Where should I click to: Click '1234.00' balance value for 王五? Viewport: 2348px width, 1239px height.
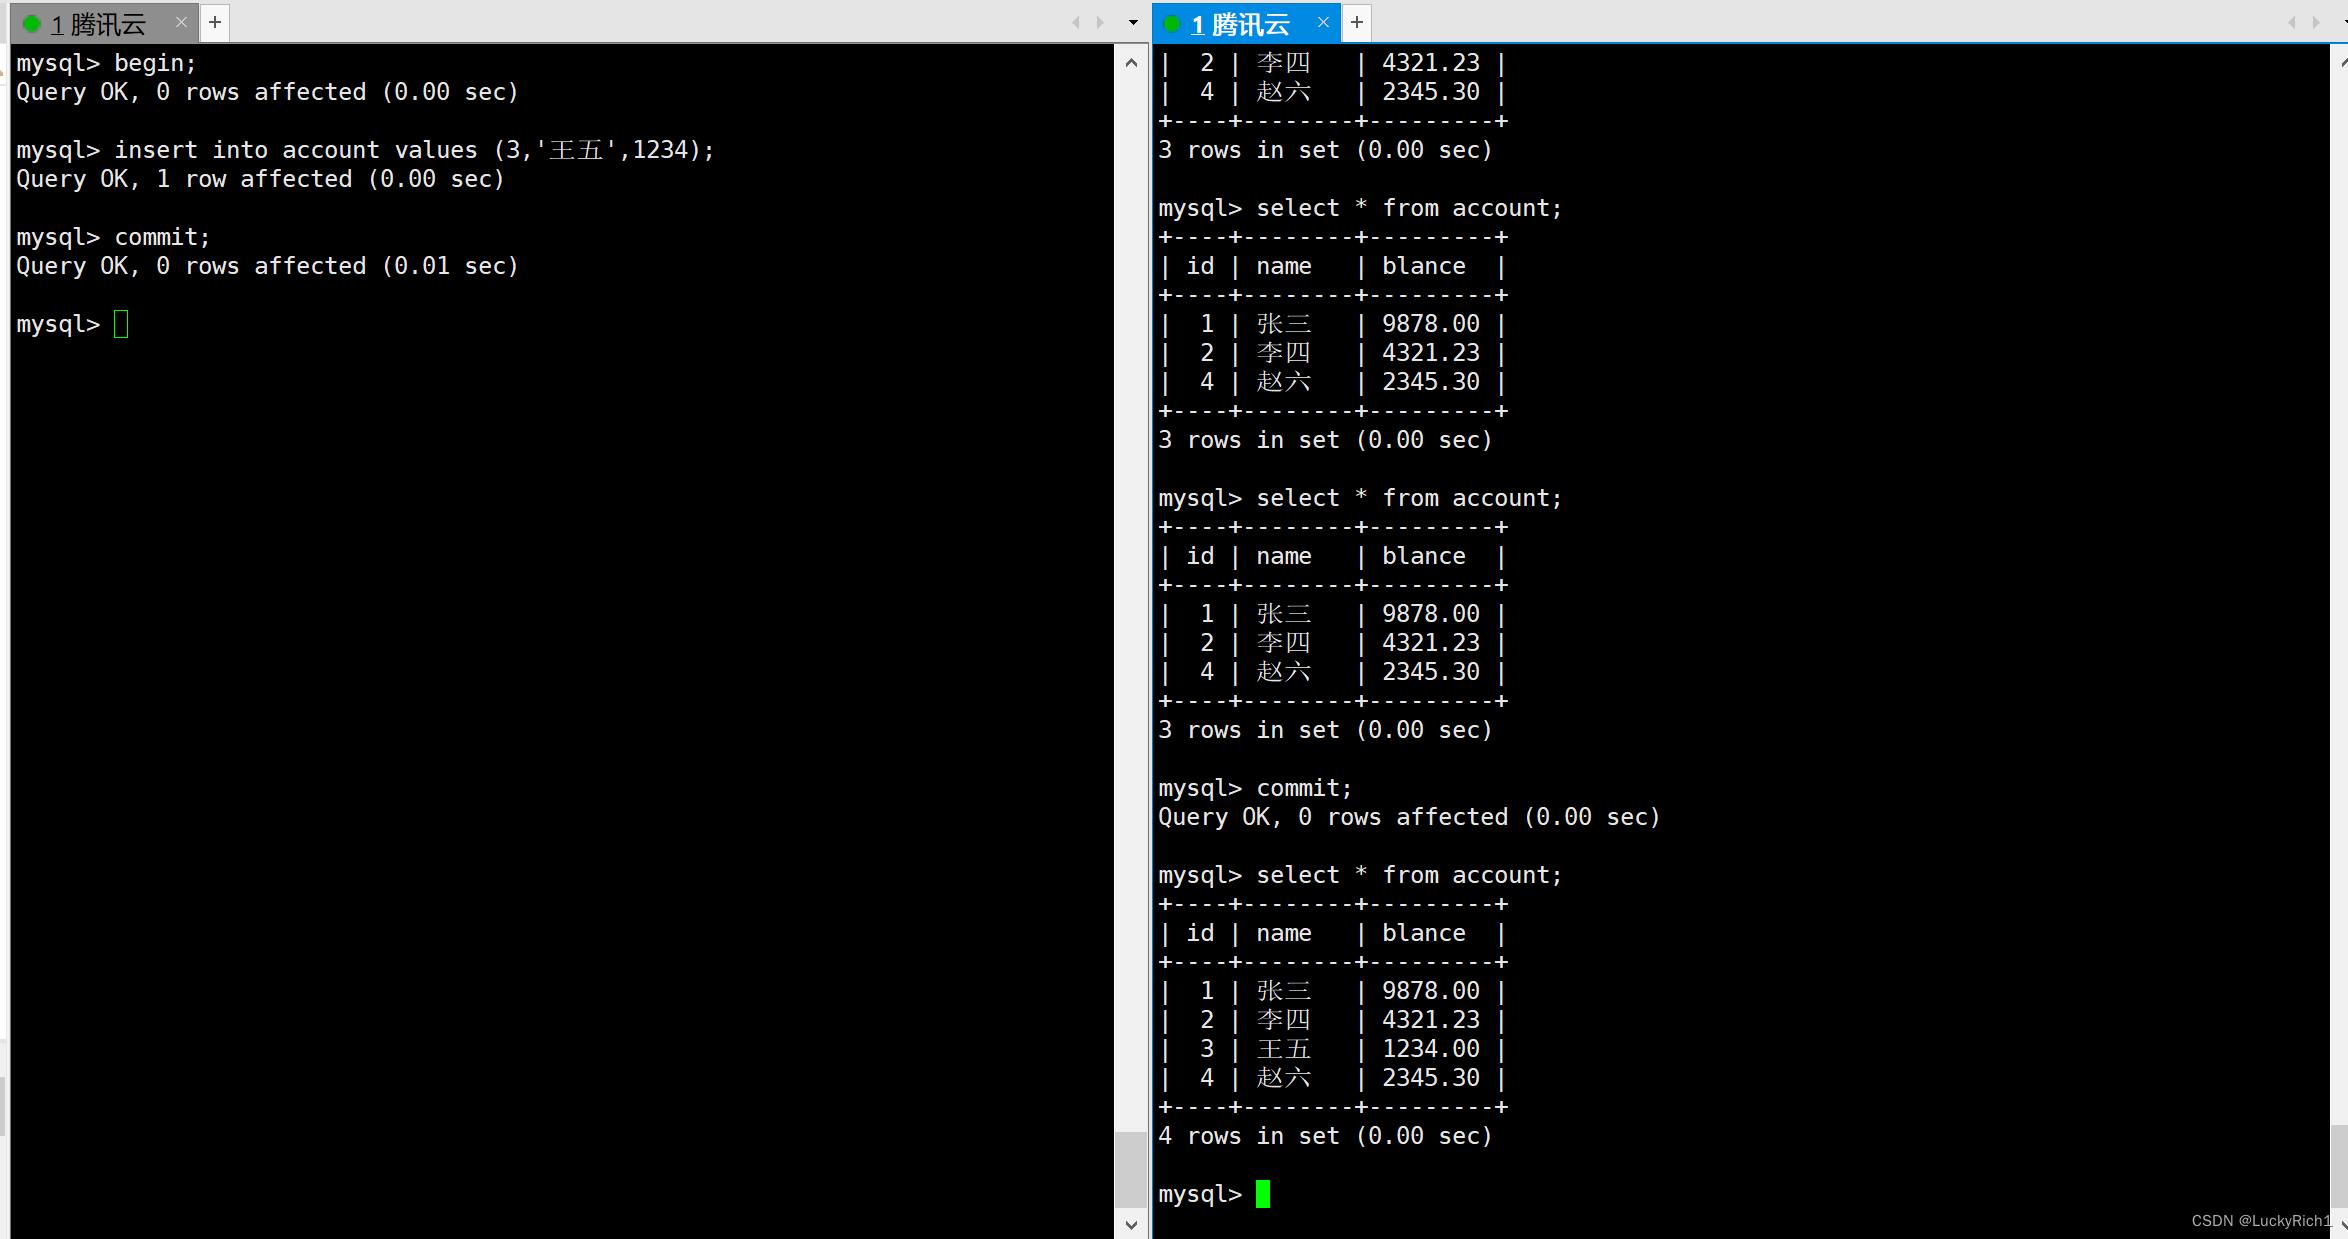click(1431, 1049)
